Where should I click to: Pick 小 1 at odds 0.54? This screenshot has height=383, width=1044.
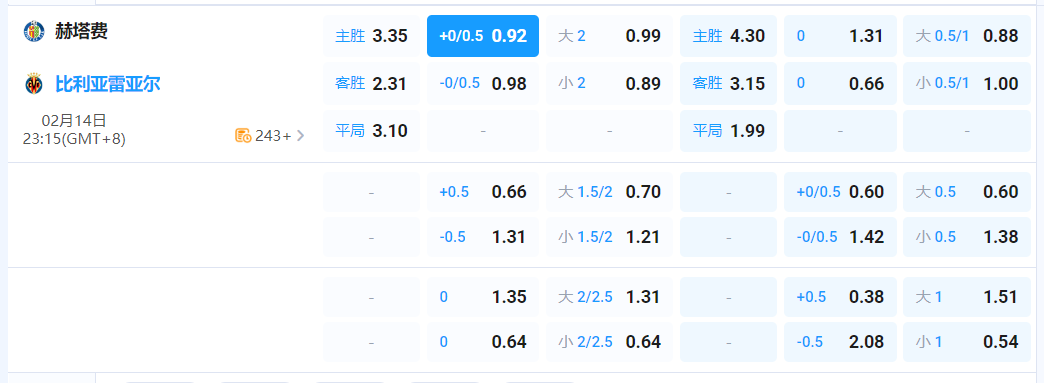(x=967, y=342)
